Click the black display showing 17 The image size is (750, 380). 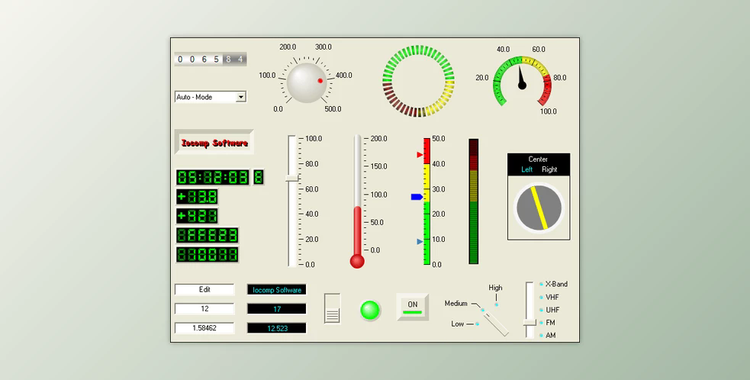[x=276, y=309]
